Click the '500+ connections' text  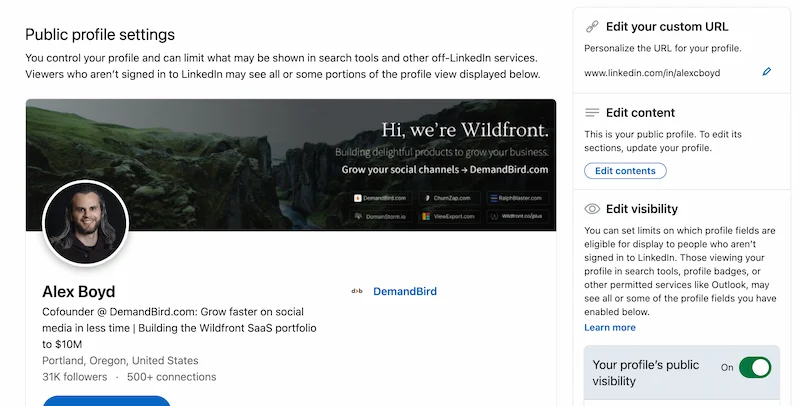coord(171,377)
